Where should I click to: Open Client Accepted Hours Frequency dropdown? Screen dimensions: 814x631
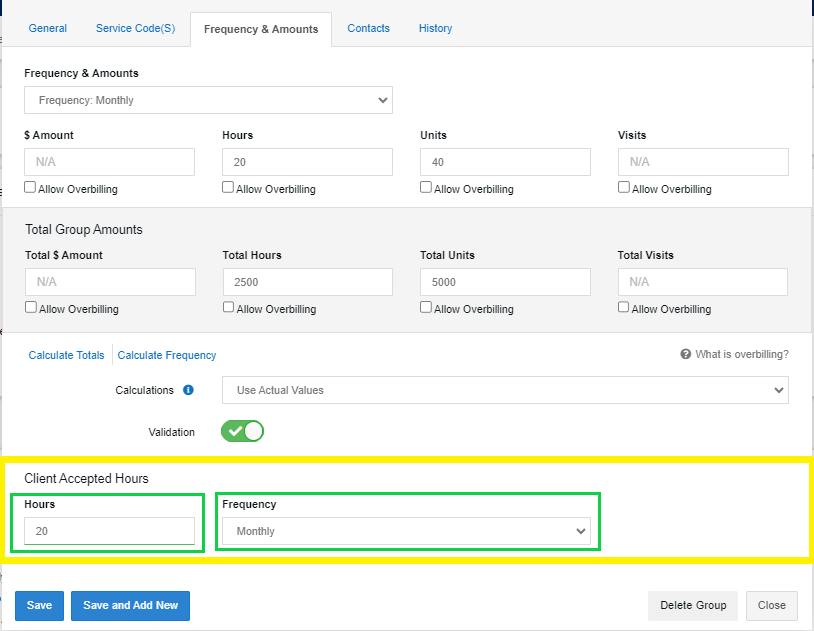(406, 531)
